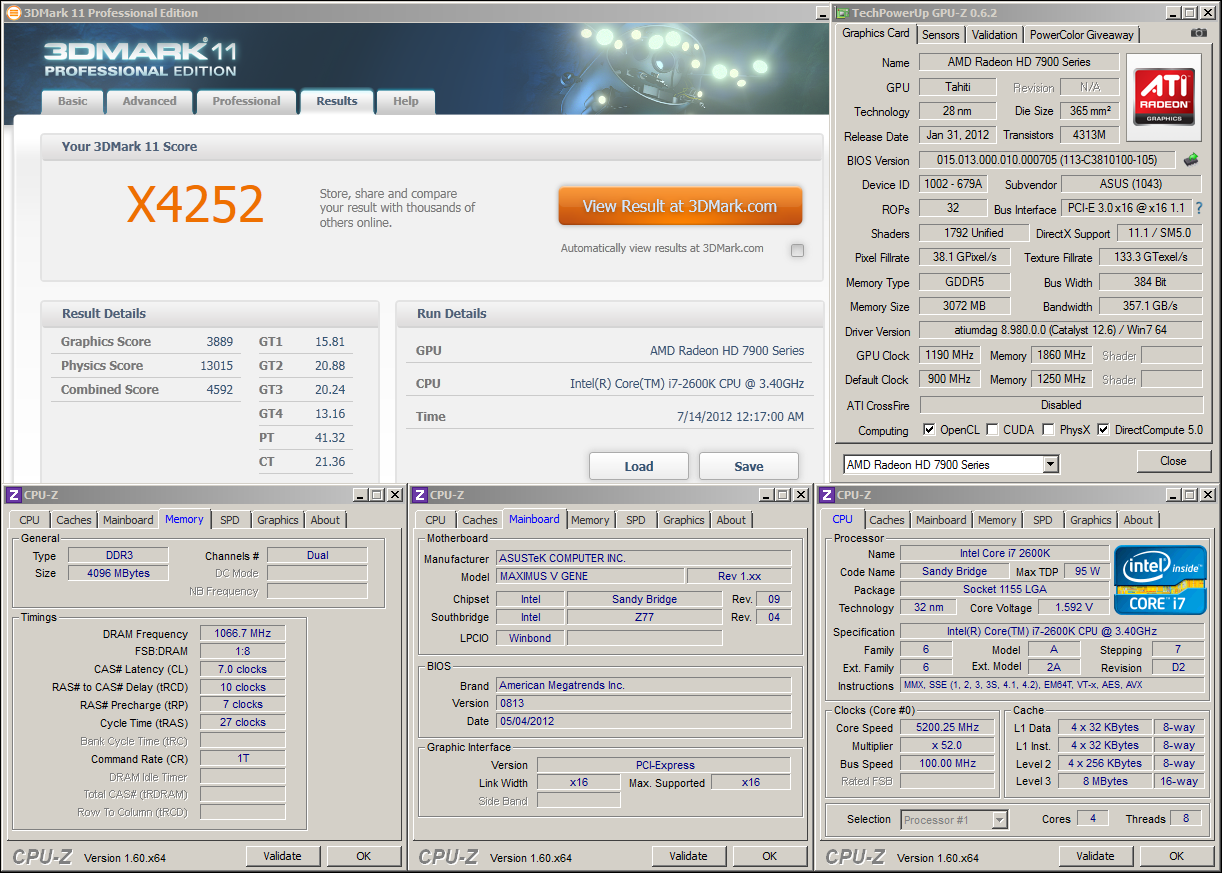Click the Combined Score 4592 value
The height and width of the screenshot is (873, 1222).
220,390
